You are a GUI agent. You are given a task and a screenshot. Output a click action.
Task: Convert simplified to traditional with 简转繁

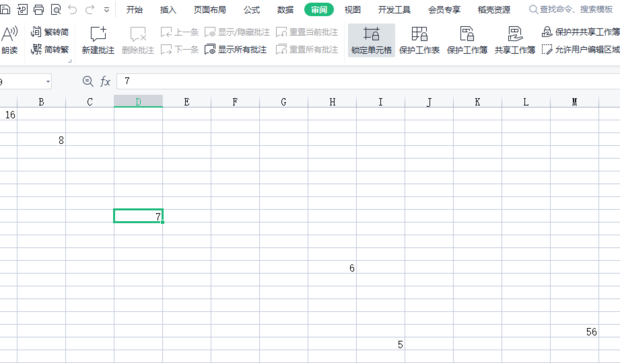[x=50, y=49]
